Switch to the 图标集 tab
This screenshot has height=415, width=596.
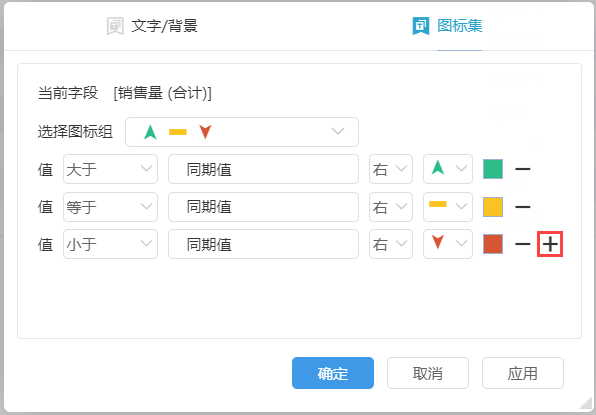tap(448, 26)
